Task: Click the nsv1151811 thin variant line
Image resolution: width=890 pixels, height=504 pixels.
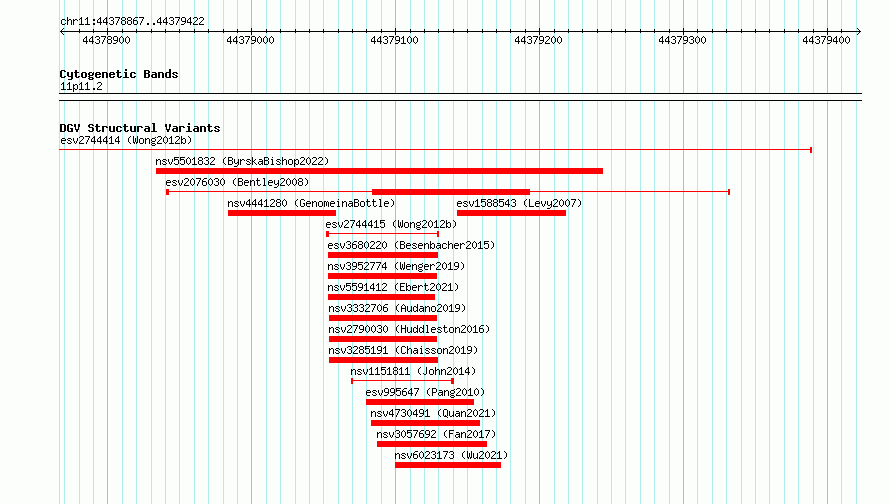Action: click(x=402, y=381)
